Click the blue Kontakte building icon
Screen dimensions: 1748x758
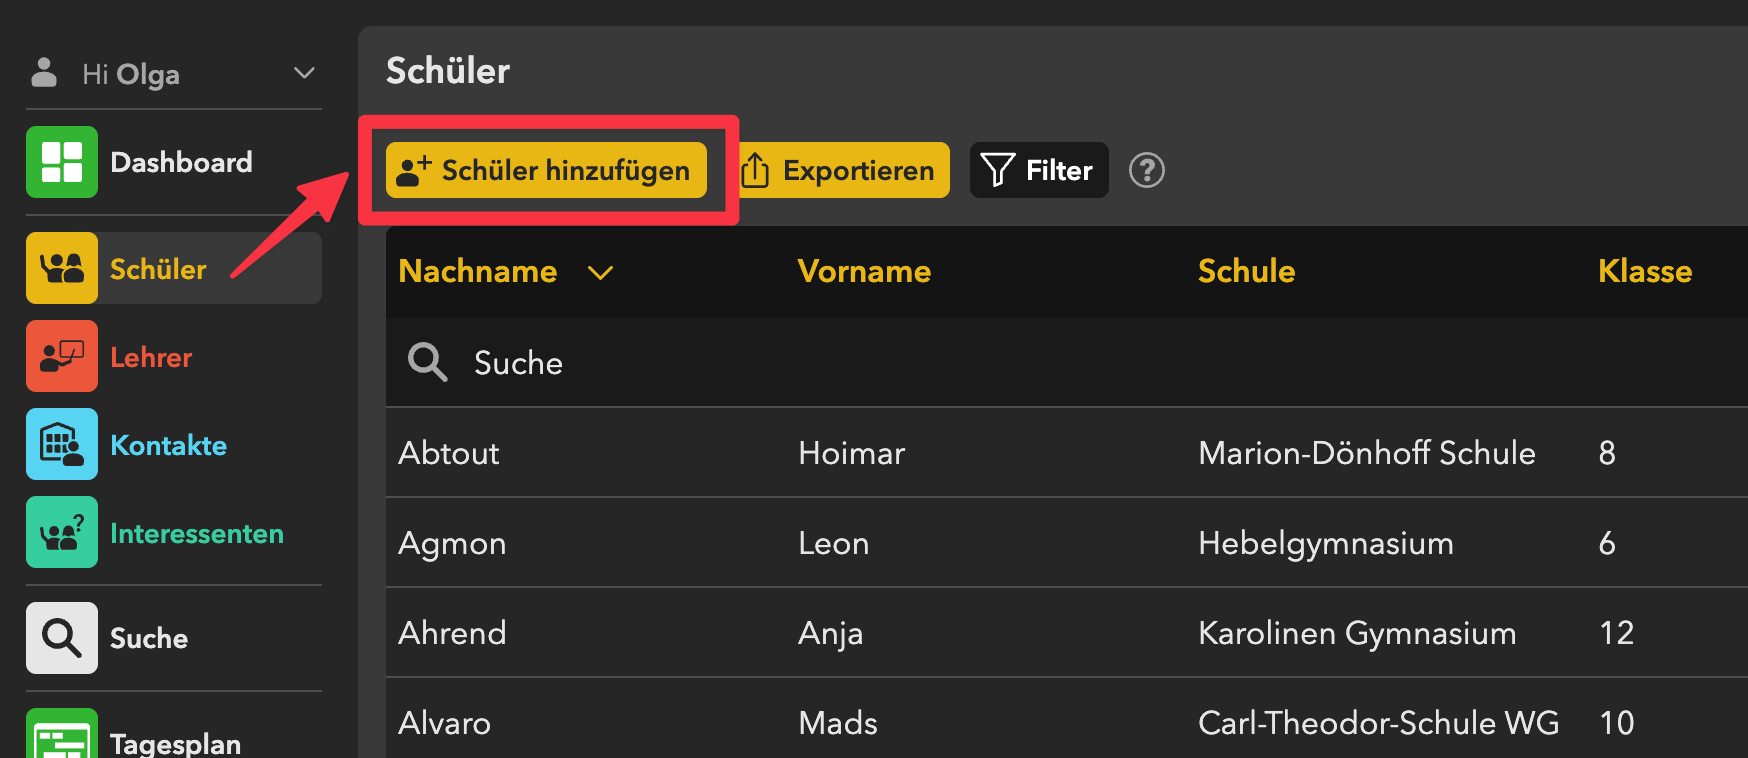[x=62, y=444]
